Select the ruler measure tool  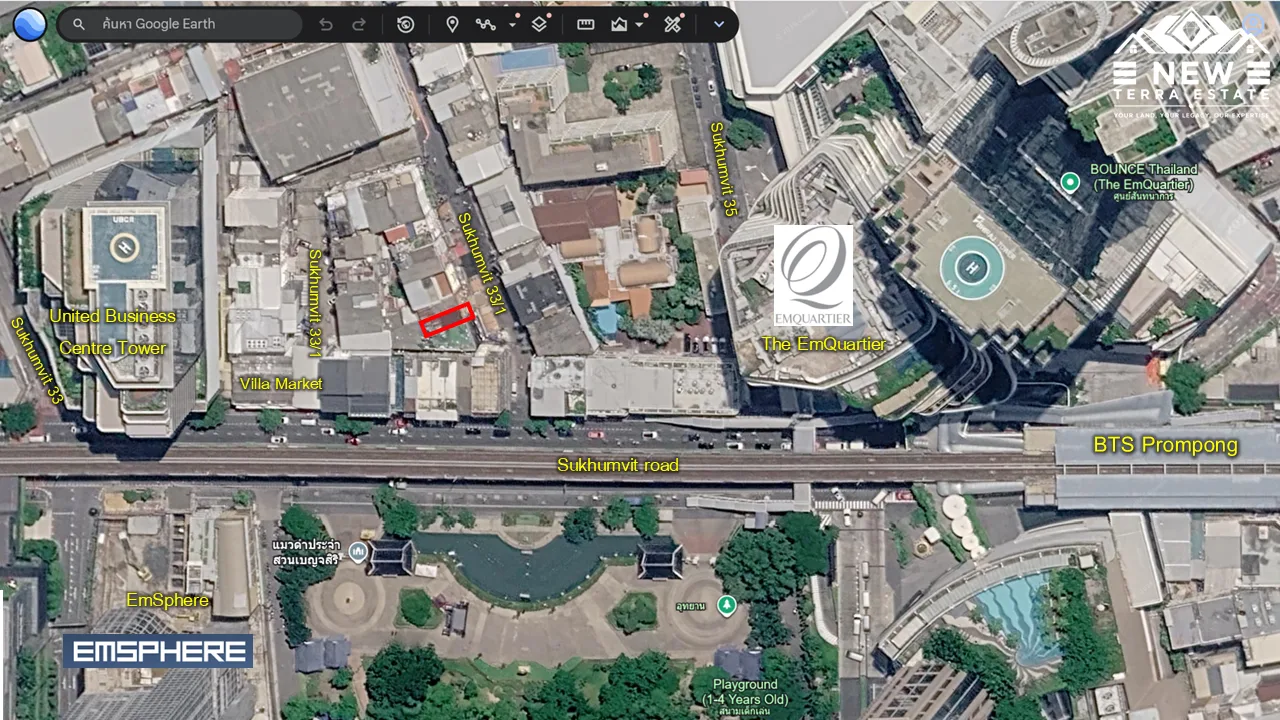pyautogui.click(x=586, y=24)
